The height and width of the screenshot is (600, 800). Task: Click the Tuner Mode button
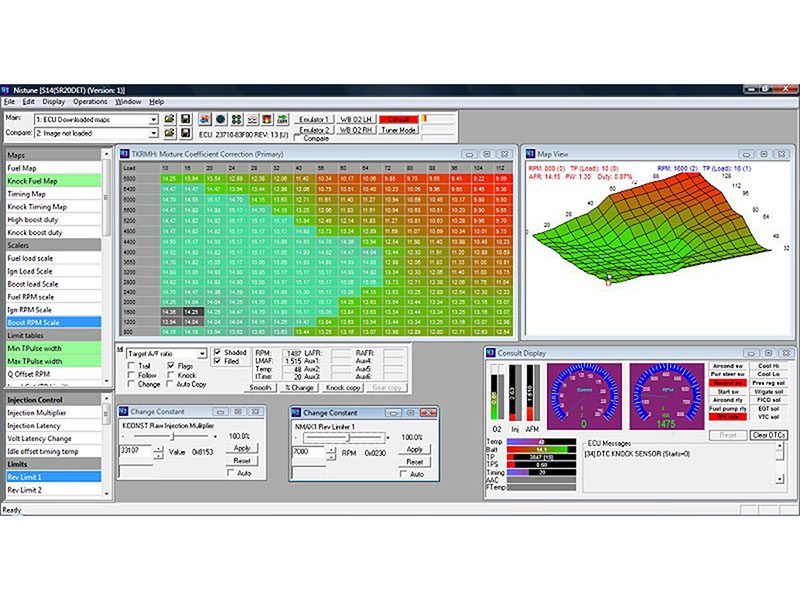tap(398, 130)
